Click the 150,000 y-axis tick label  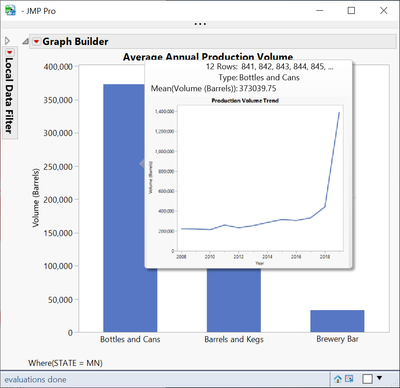click(58, 233)
